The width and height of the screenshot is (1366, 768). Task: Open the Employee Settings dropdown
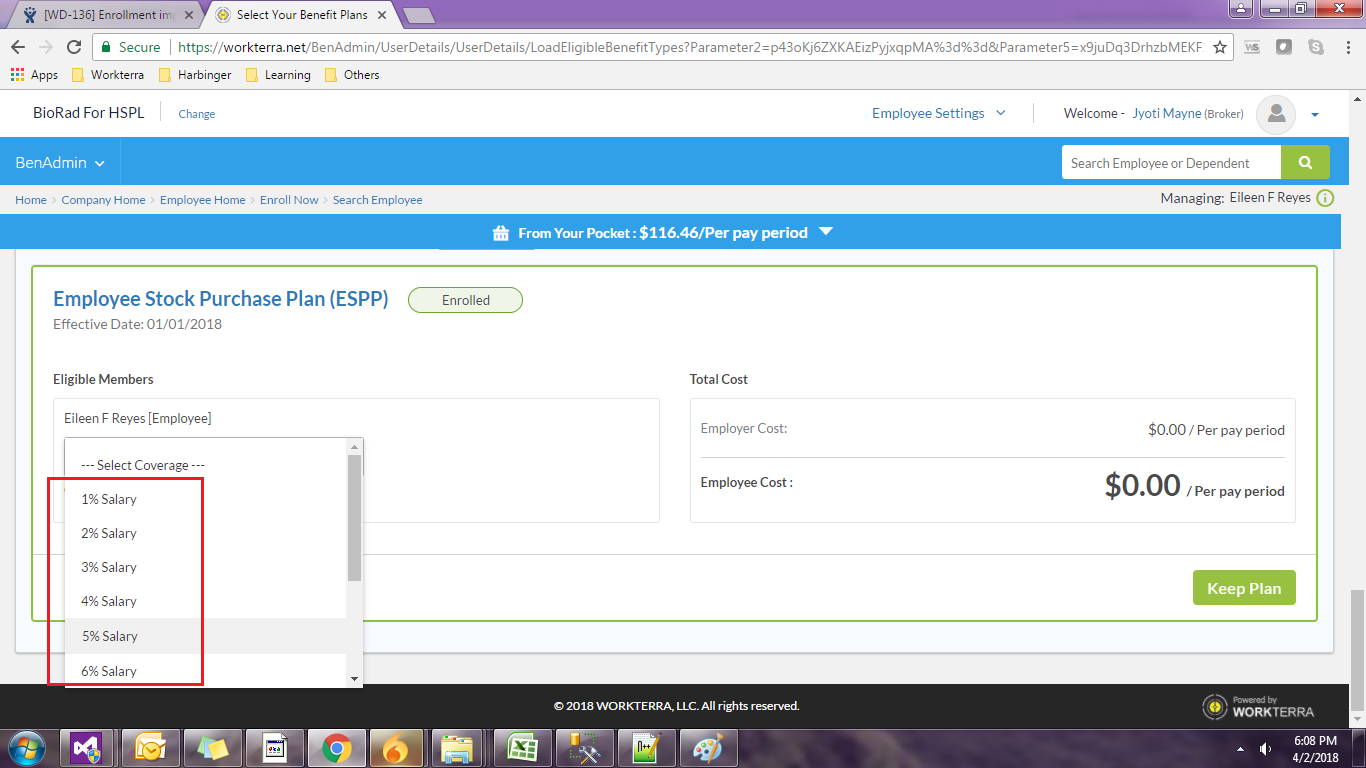pos(939,113)
